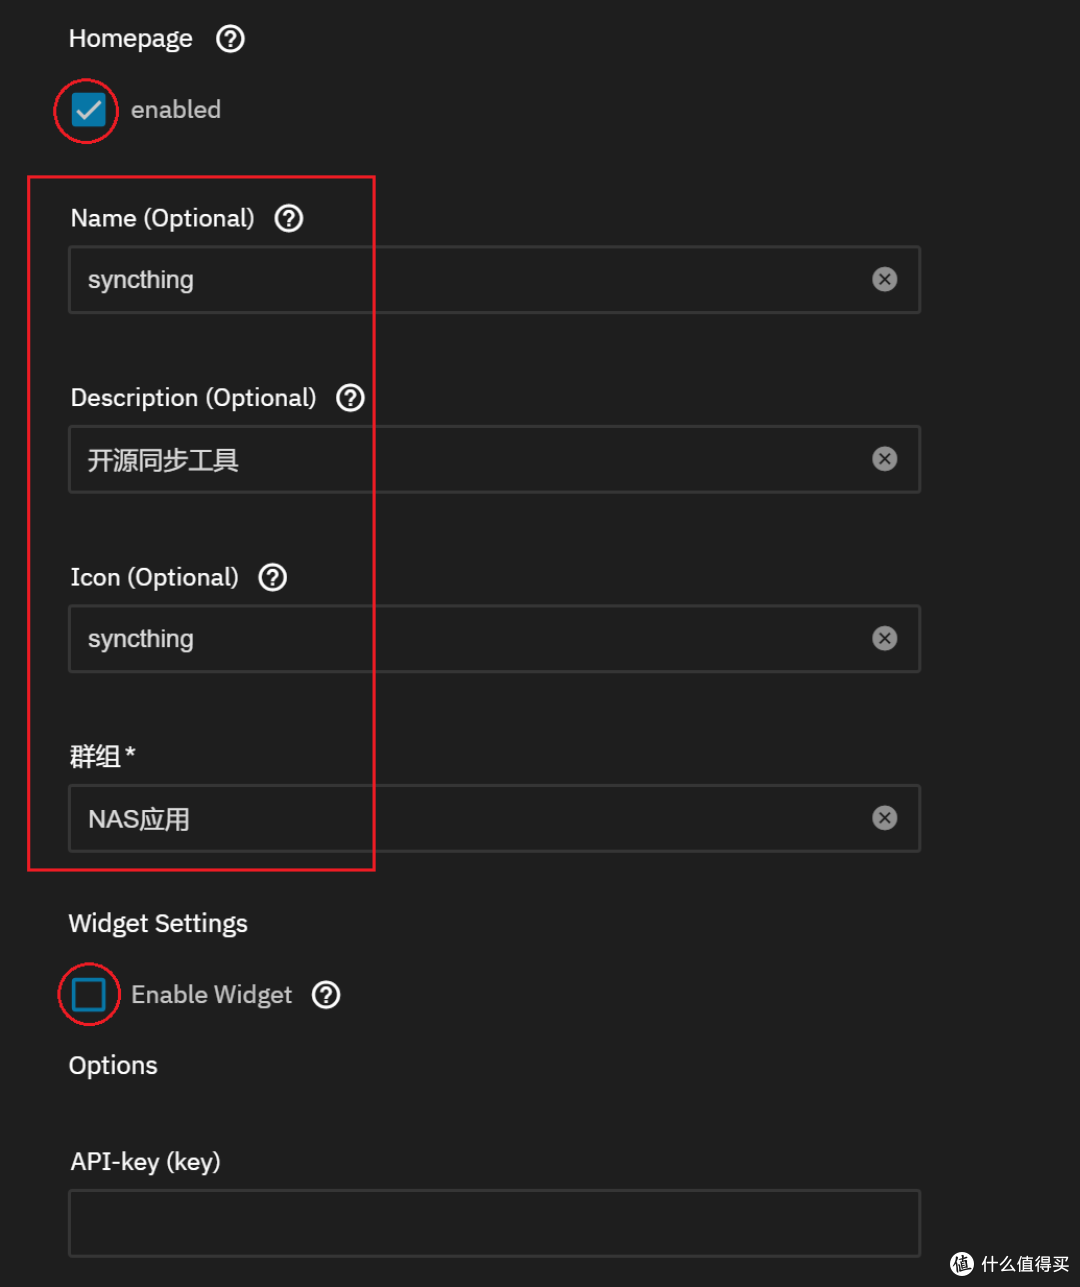Clear the syncthing name field with the x icon
Viewport: 1080px width, 1287px height.
885,279
